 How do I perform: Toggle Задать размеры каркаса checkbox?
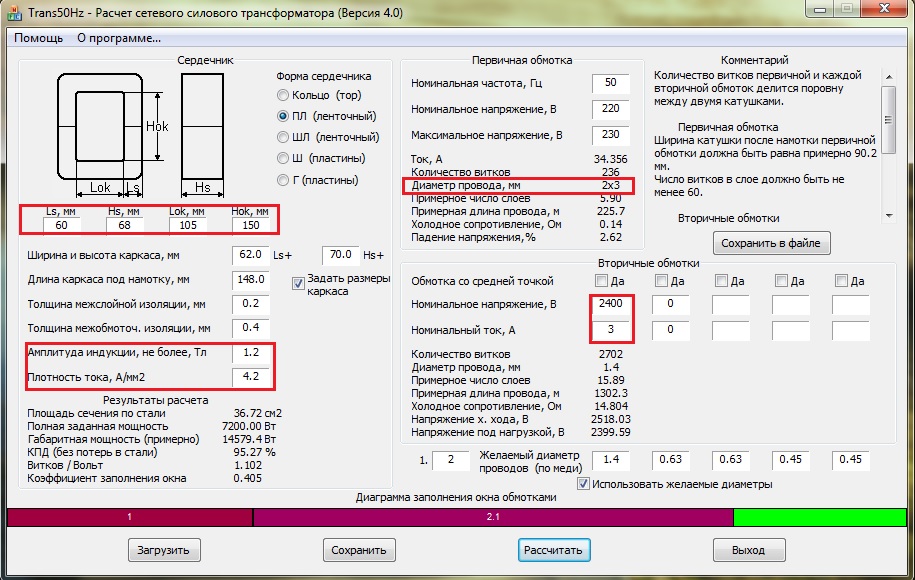pyautogui.click(x=298, y=284)
